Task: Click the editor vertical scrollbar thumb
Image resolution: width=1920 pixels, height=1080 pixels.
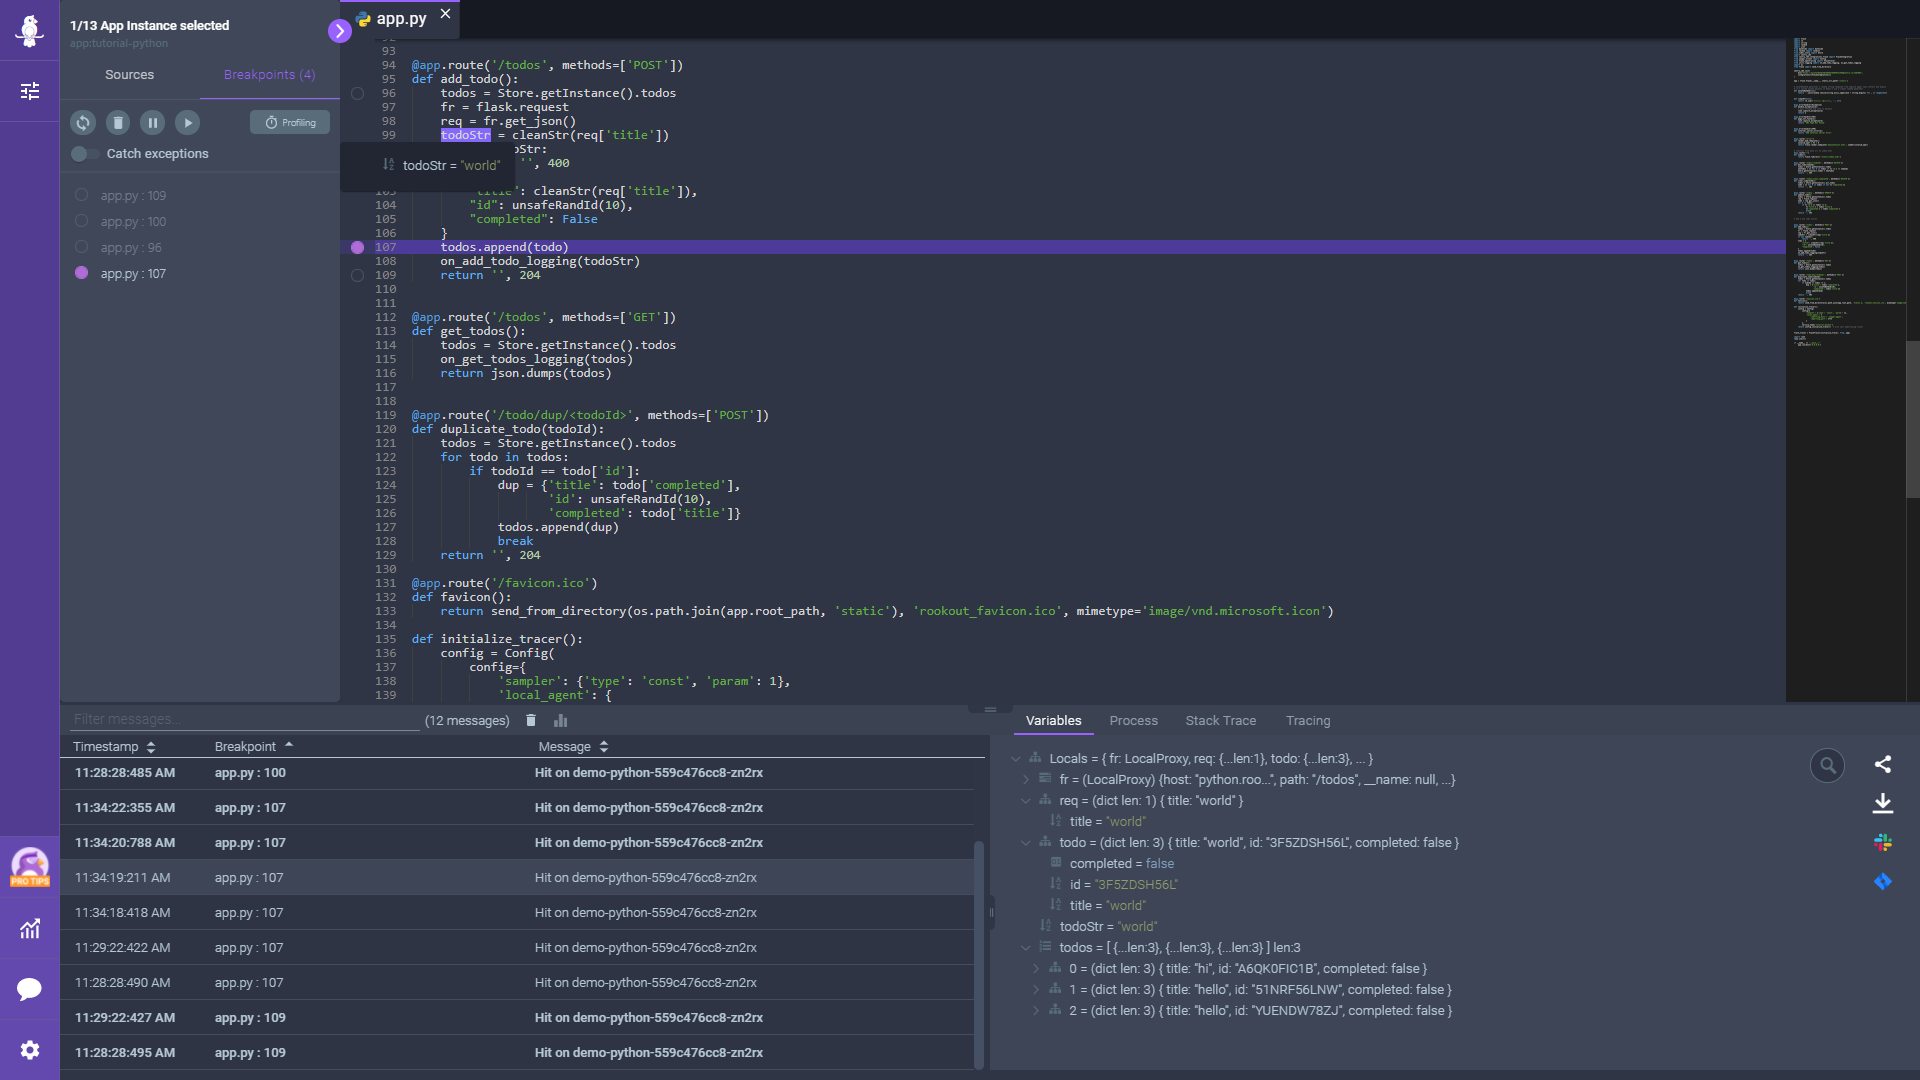Action: tap(1913, 420)
